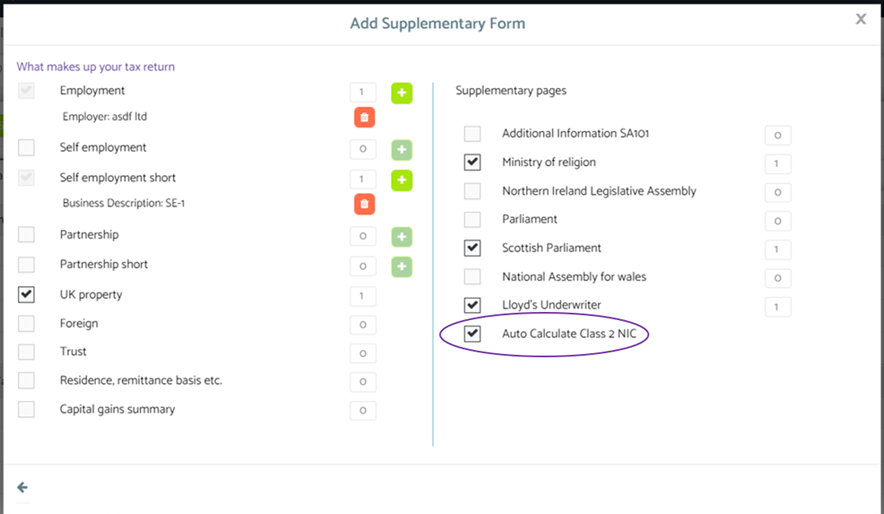Add another Self employment short form
This screenshot has width=884, height=514.
(401, 180)
